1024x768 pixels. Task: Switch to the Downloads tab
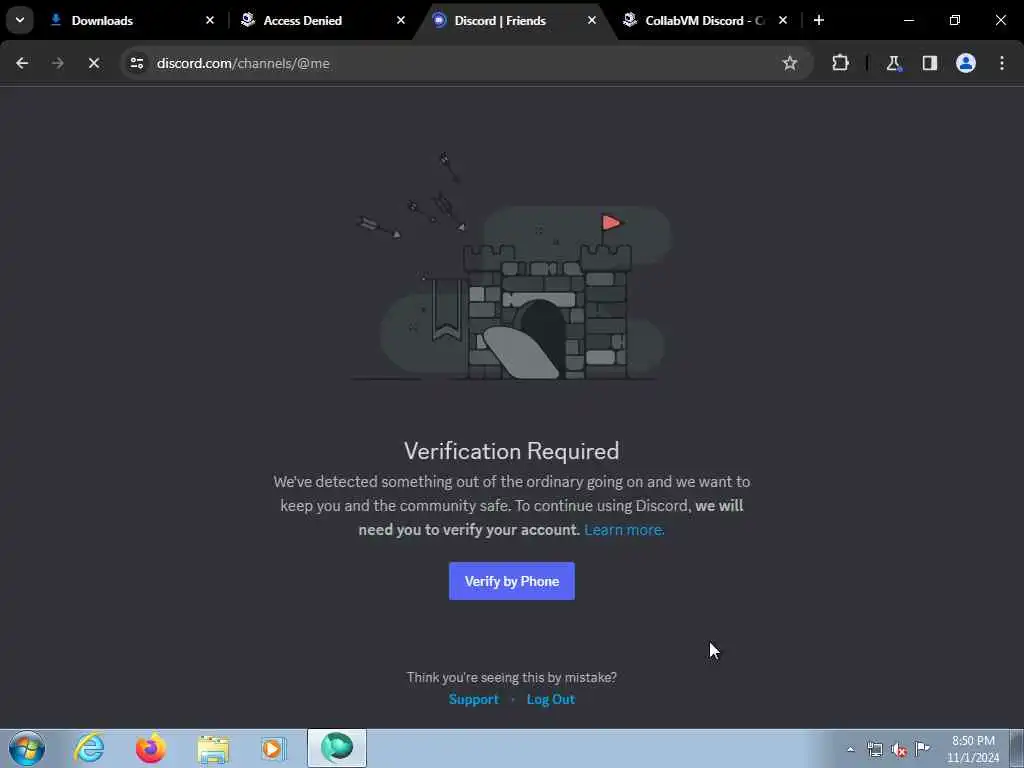pos(131,20)
